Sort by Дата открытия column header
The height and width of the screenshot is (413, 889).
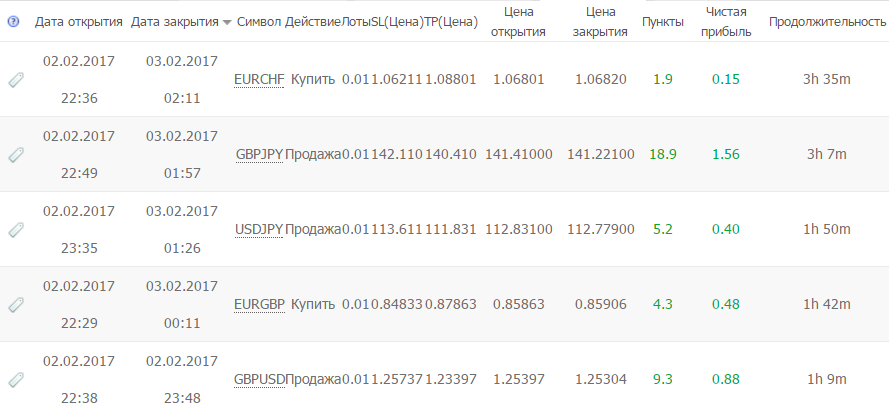click(79, 22)
